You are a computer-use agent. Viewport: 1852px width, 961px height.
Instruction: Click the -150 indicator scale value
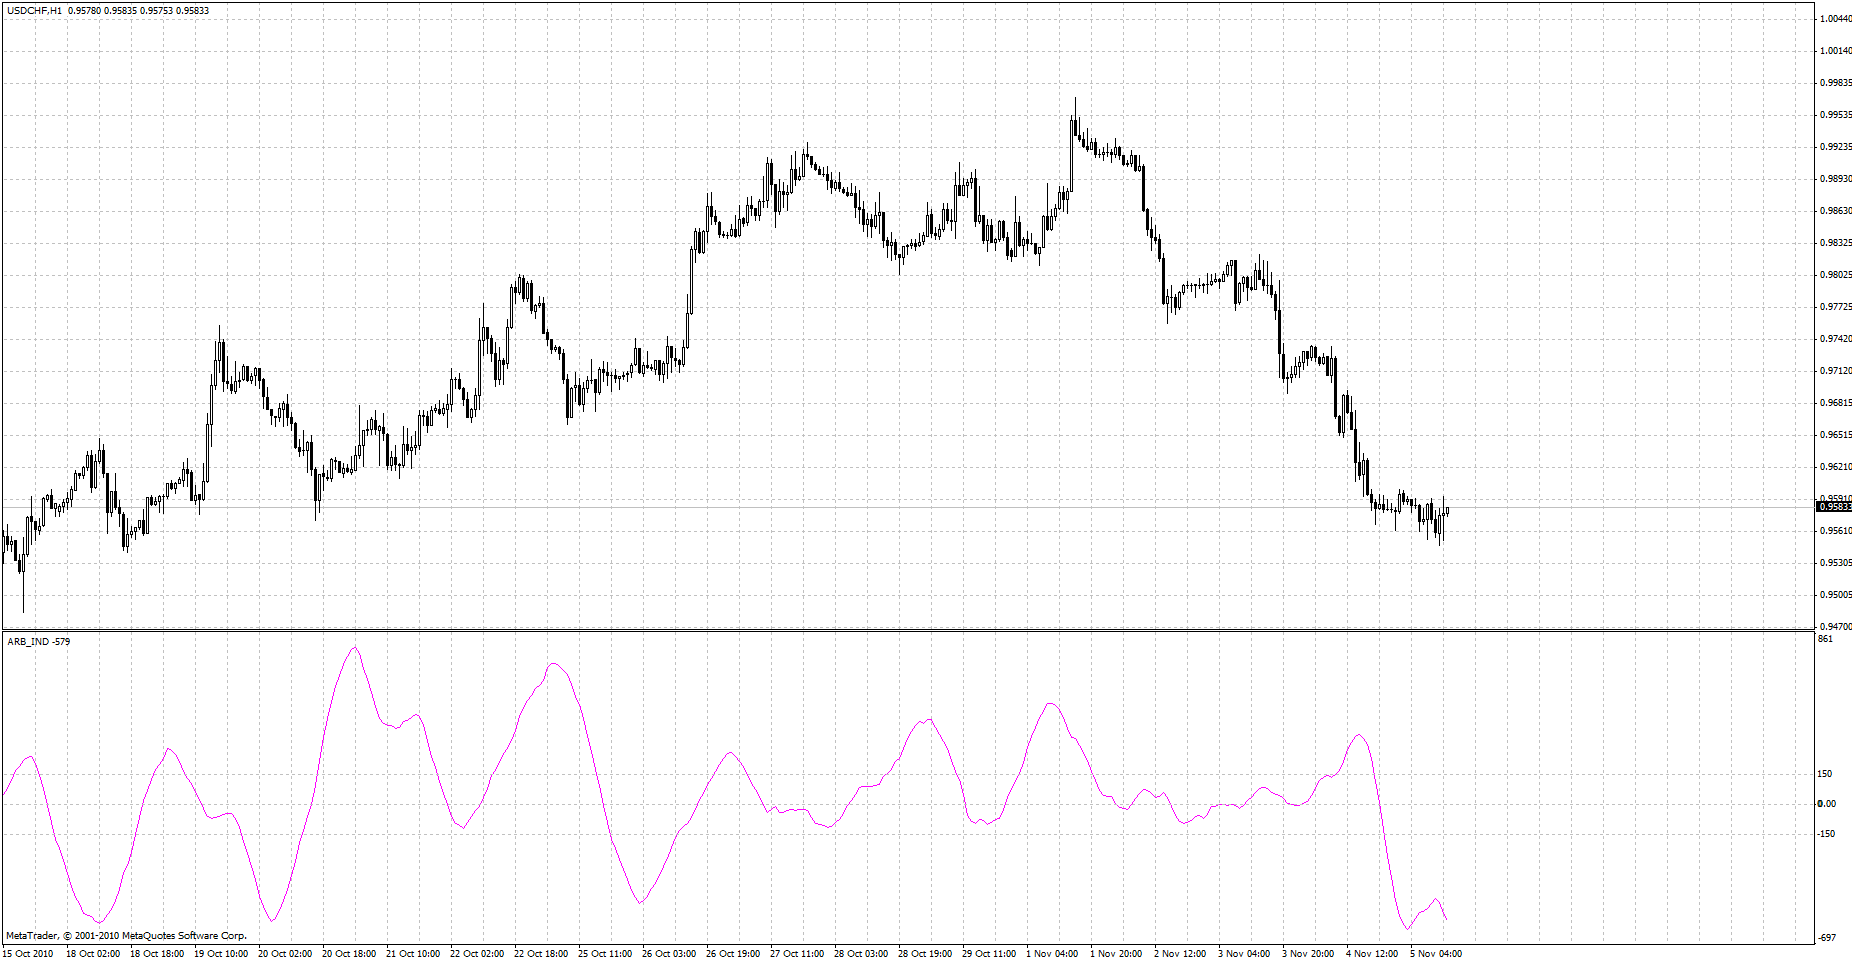tap(1826, 834)
